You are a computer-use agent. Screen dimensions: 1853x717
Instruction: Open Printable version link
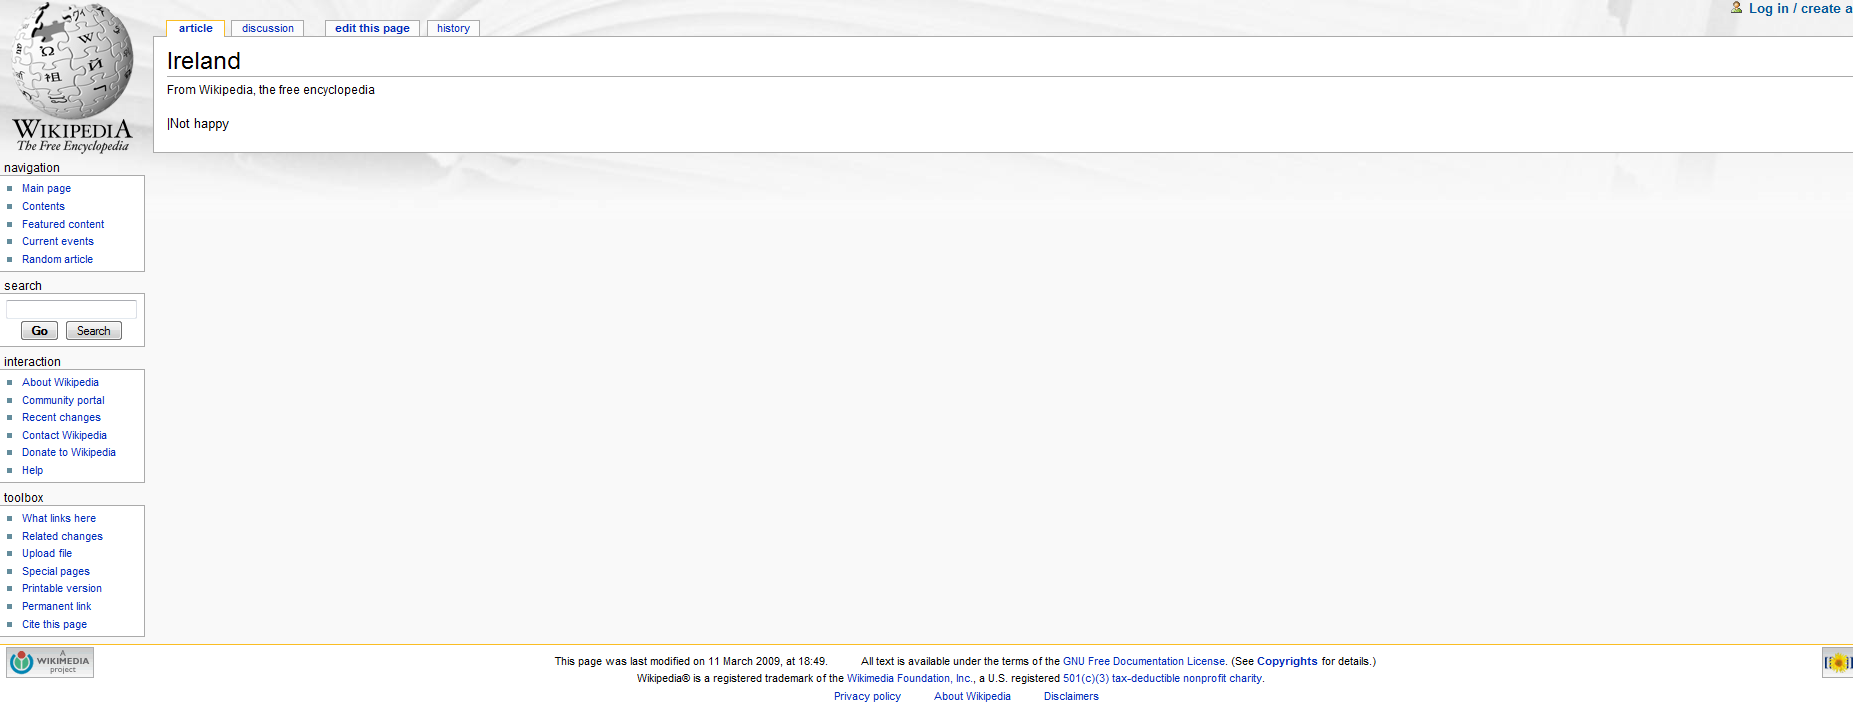[x=62, y=588]
